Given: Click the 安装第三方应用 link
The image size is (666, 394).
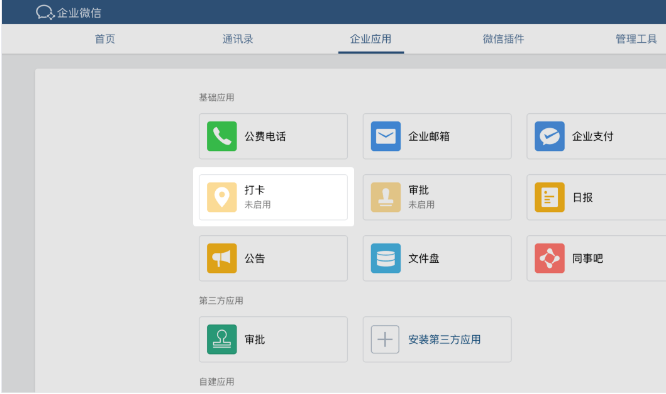Looking at the screenshot, I should (444, 340).
